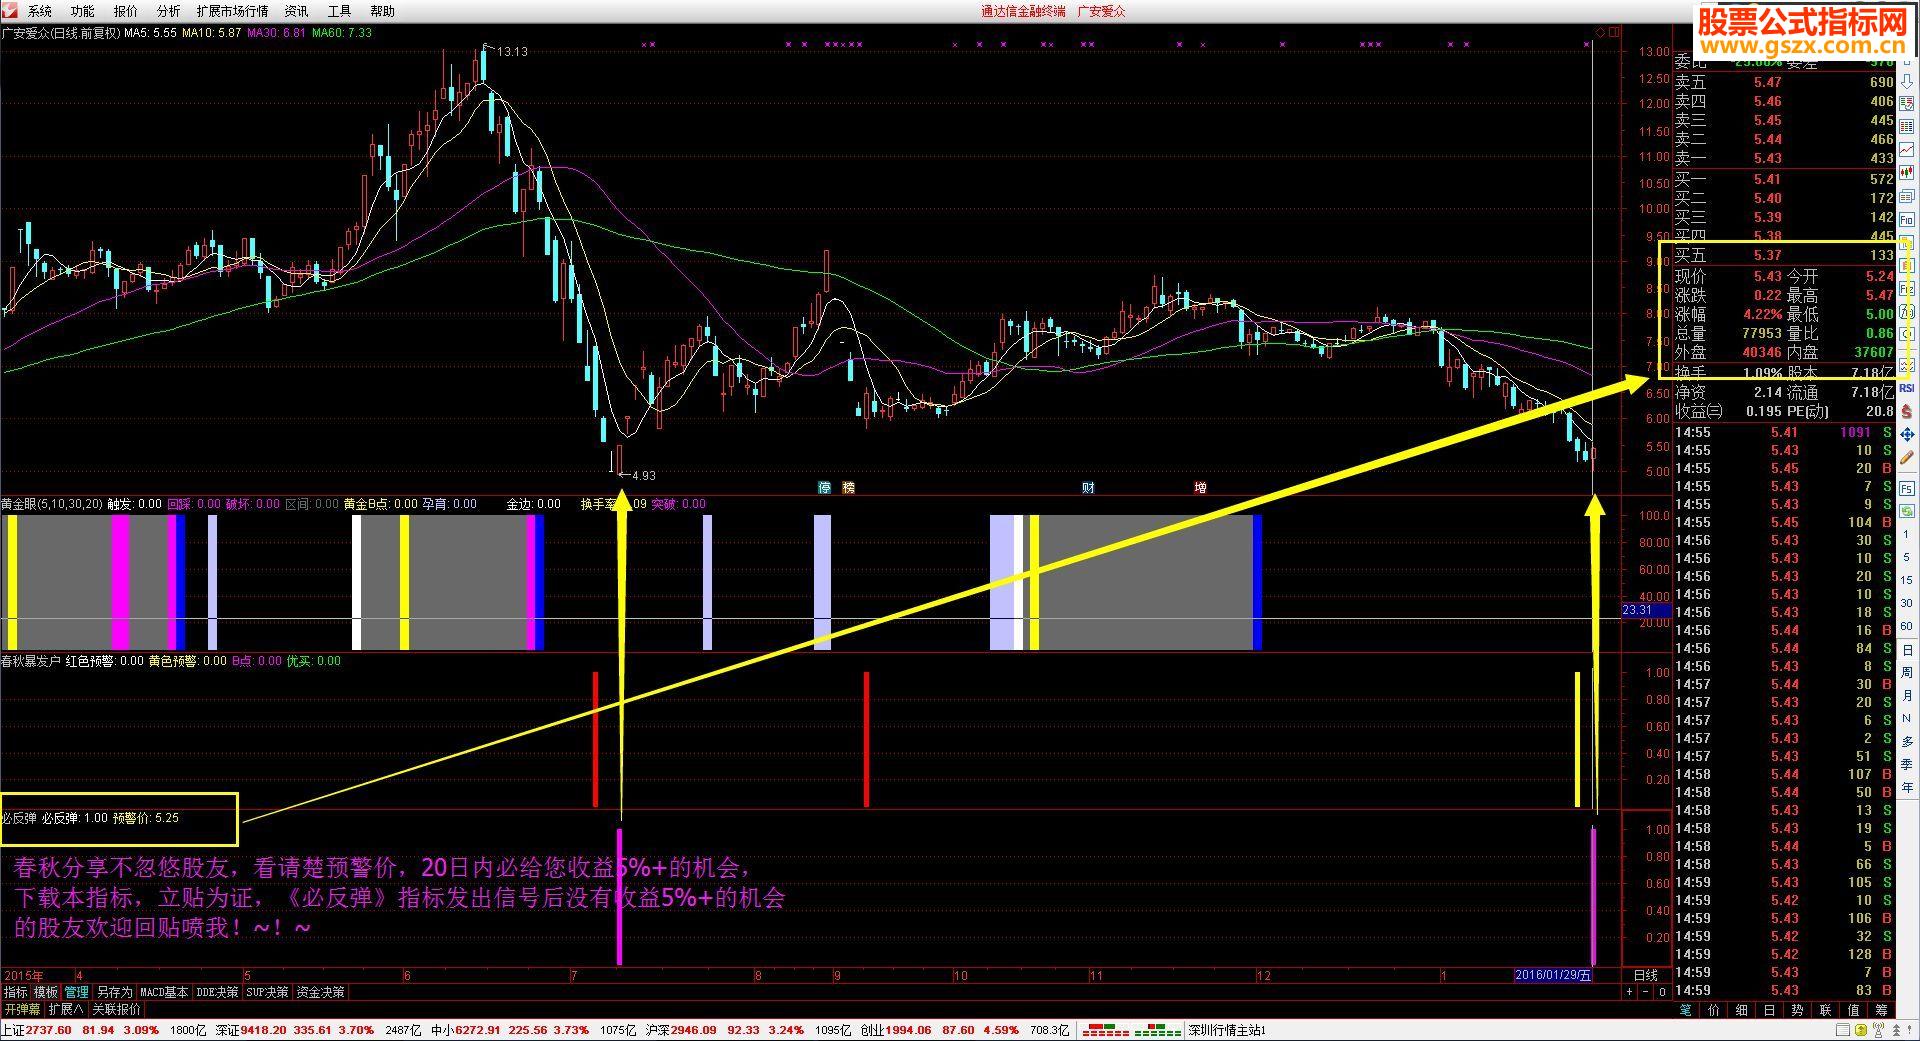Switch to yearly 年 period

click(1907, 786)
